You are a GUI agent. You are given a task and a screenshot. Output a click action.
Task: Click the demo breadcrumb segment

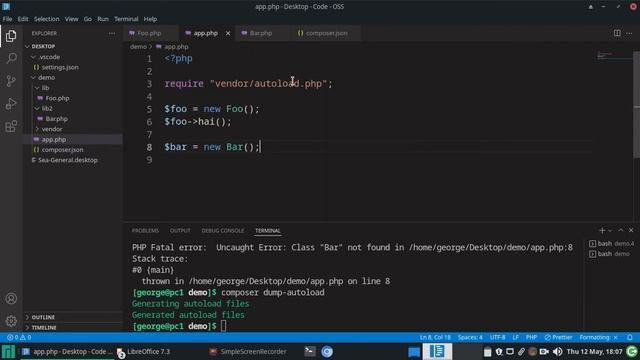(x=138, y=47)
